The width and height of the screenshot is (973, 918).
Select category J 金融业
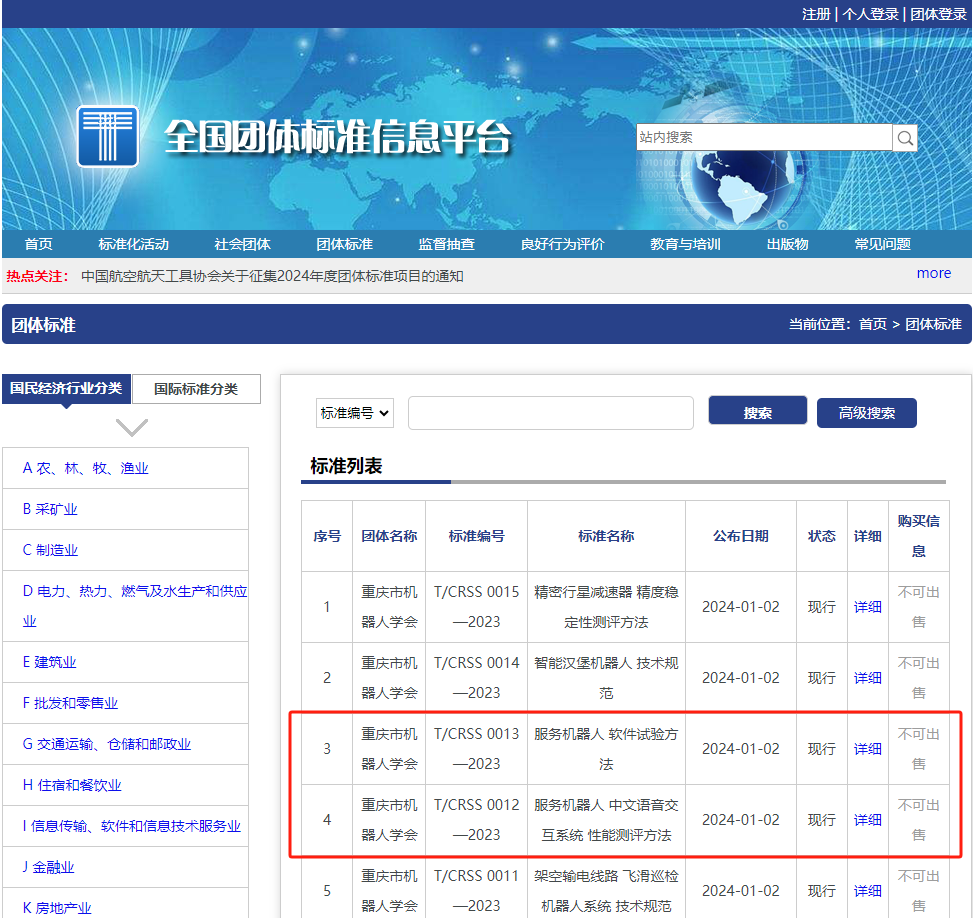tap(48, 867)
